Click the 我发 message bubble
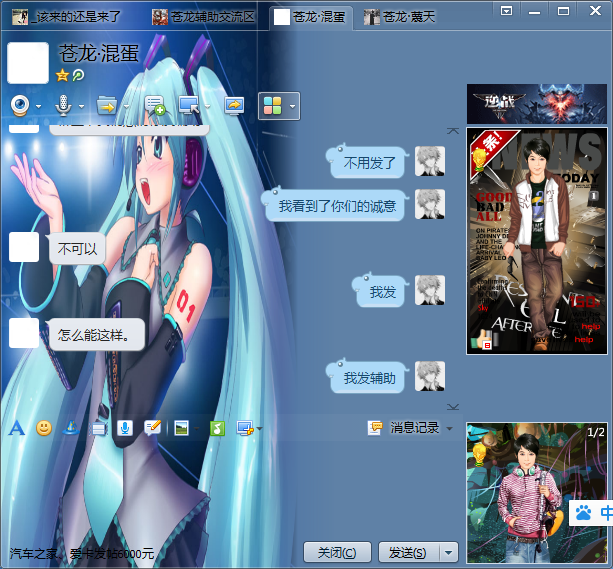The height and width of the screenshot is (569, 613). point(381,291)
